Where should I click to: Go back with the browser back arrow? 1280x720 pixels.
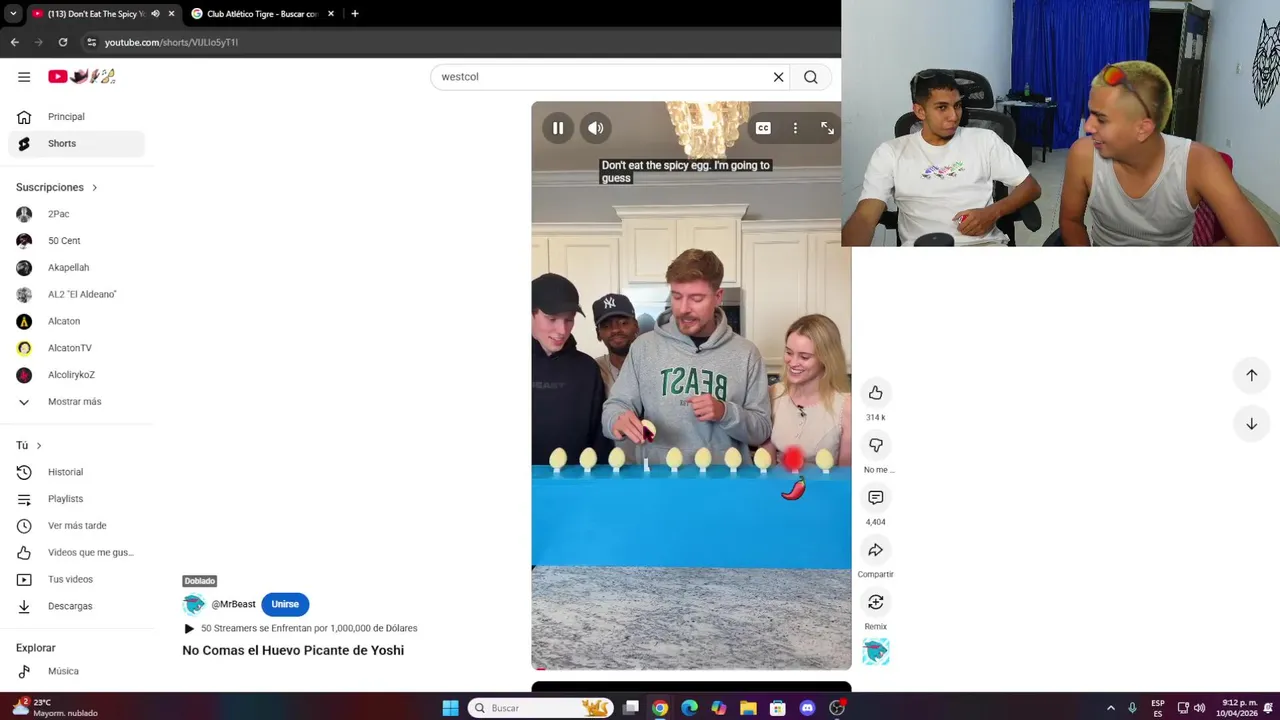pyautogui.click(x=14, y=42)
